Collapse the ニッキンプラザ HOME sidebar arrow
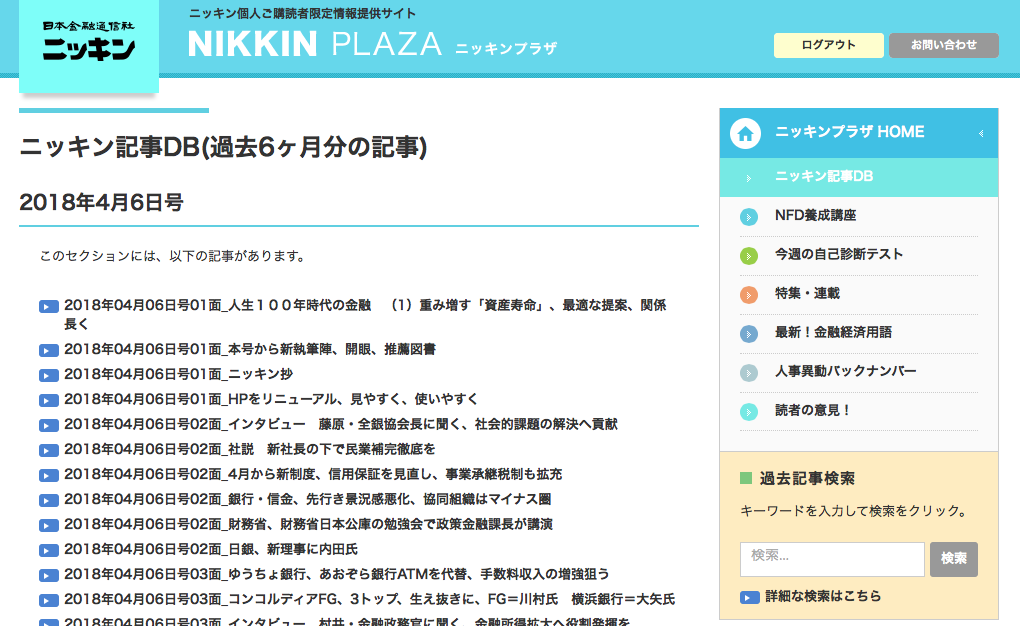This screenshot has width=1020, height=626. (981, 133)
